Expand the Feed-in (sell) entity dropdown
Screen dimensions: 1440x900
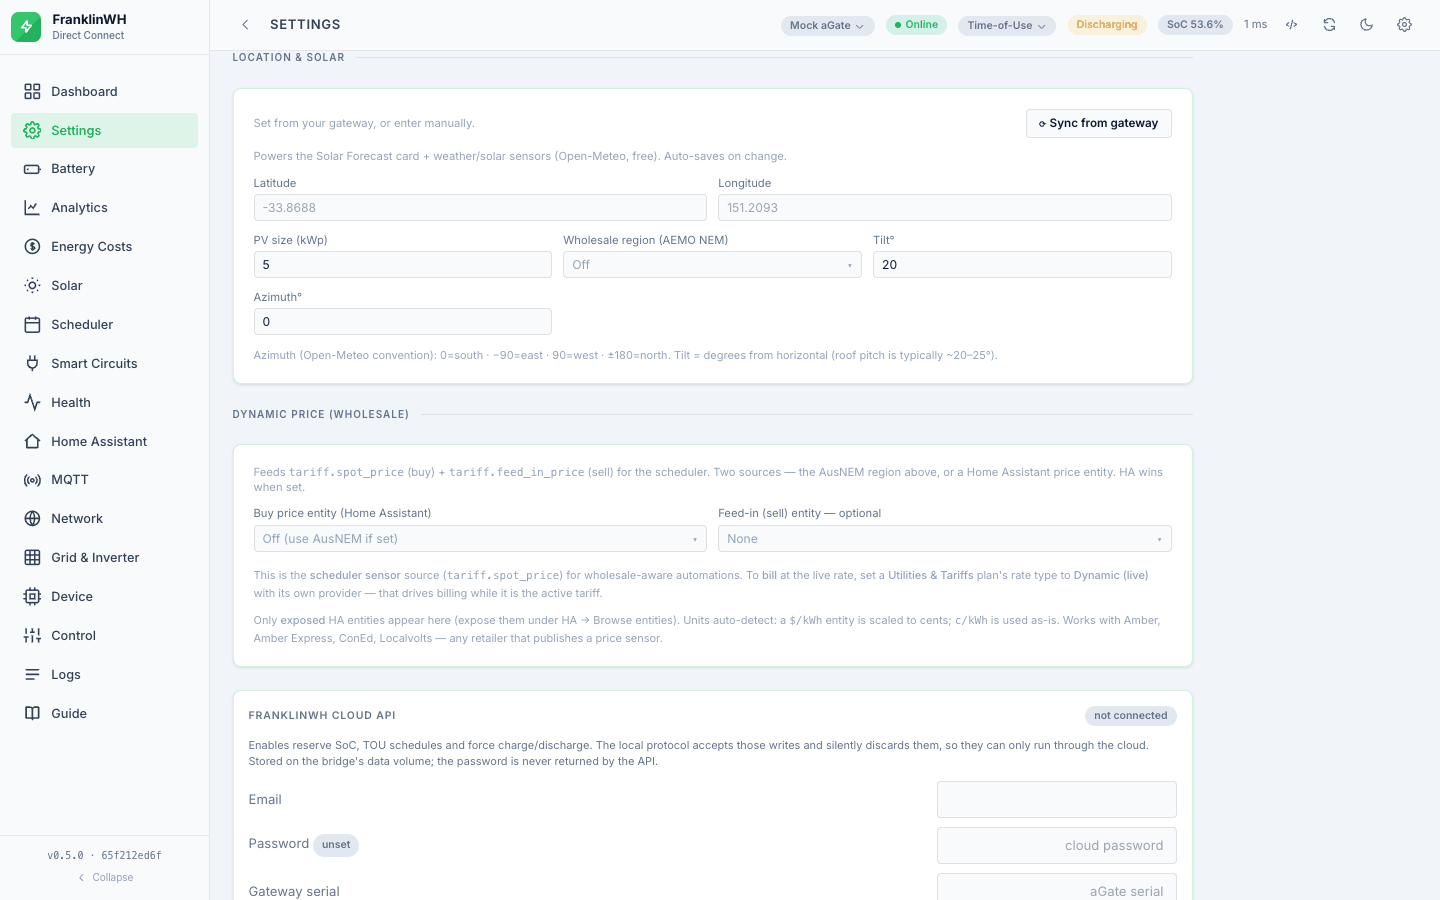(945, 539)
